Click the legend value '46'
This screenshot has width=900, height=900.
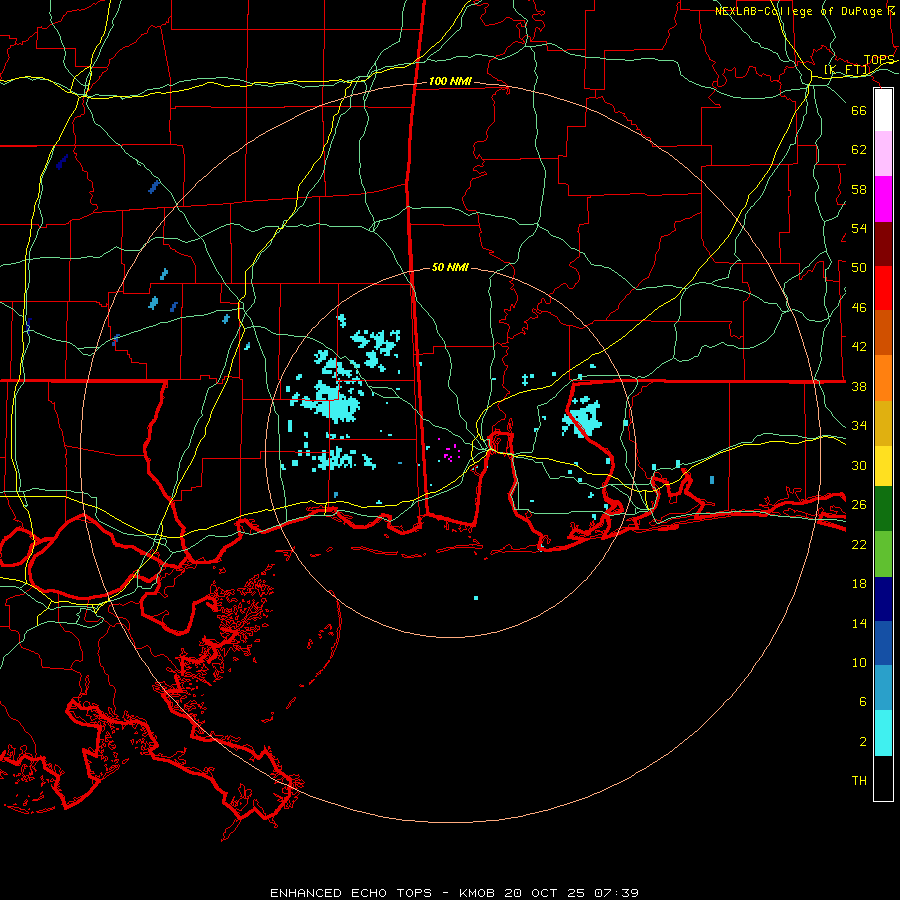click(x=859, y=307)
